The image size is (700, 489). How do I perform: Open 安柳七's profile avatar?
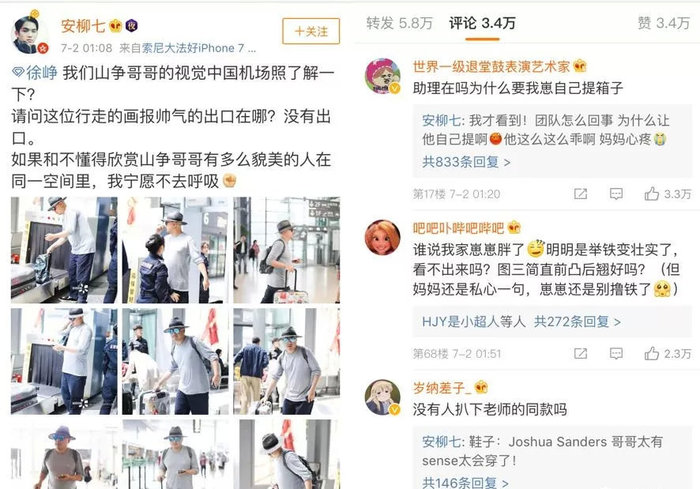click(x=29, y=34)
